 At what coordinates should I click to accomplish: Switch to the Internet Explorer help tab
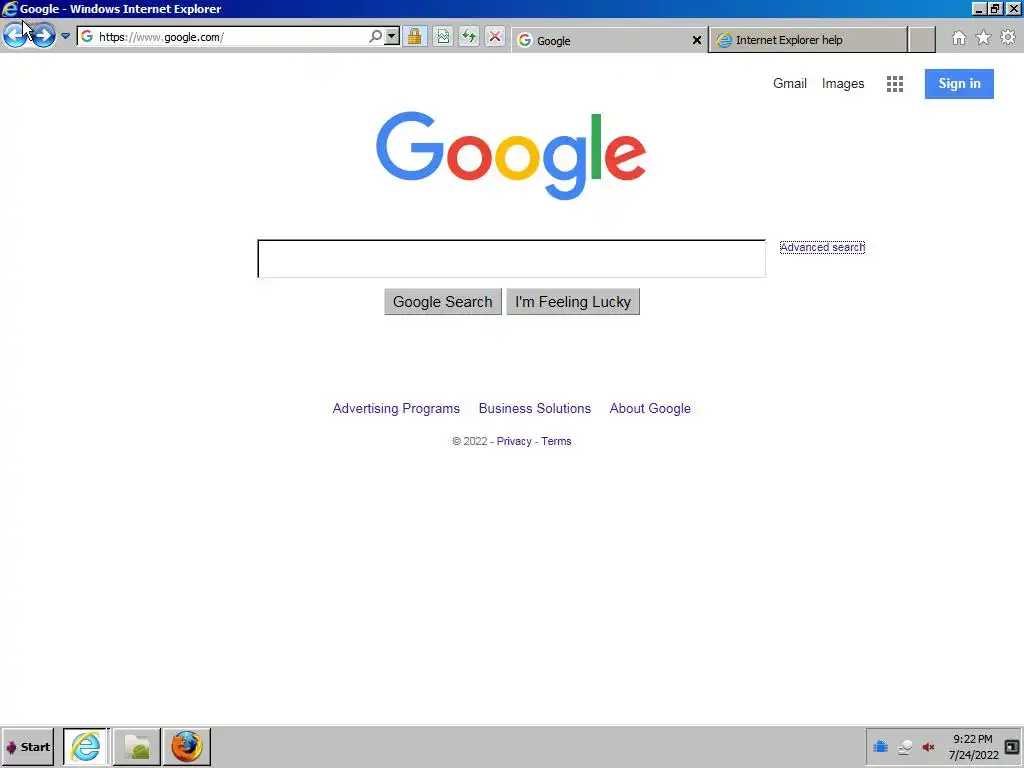tap(808, 40)
